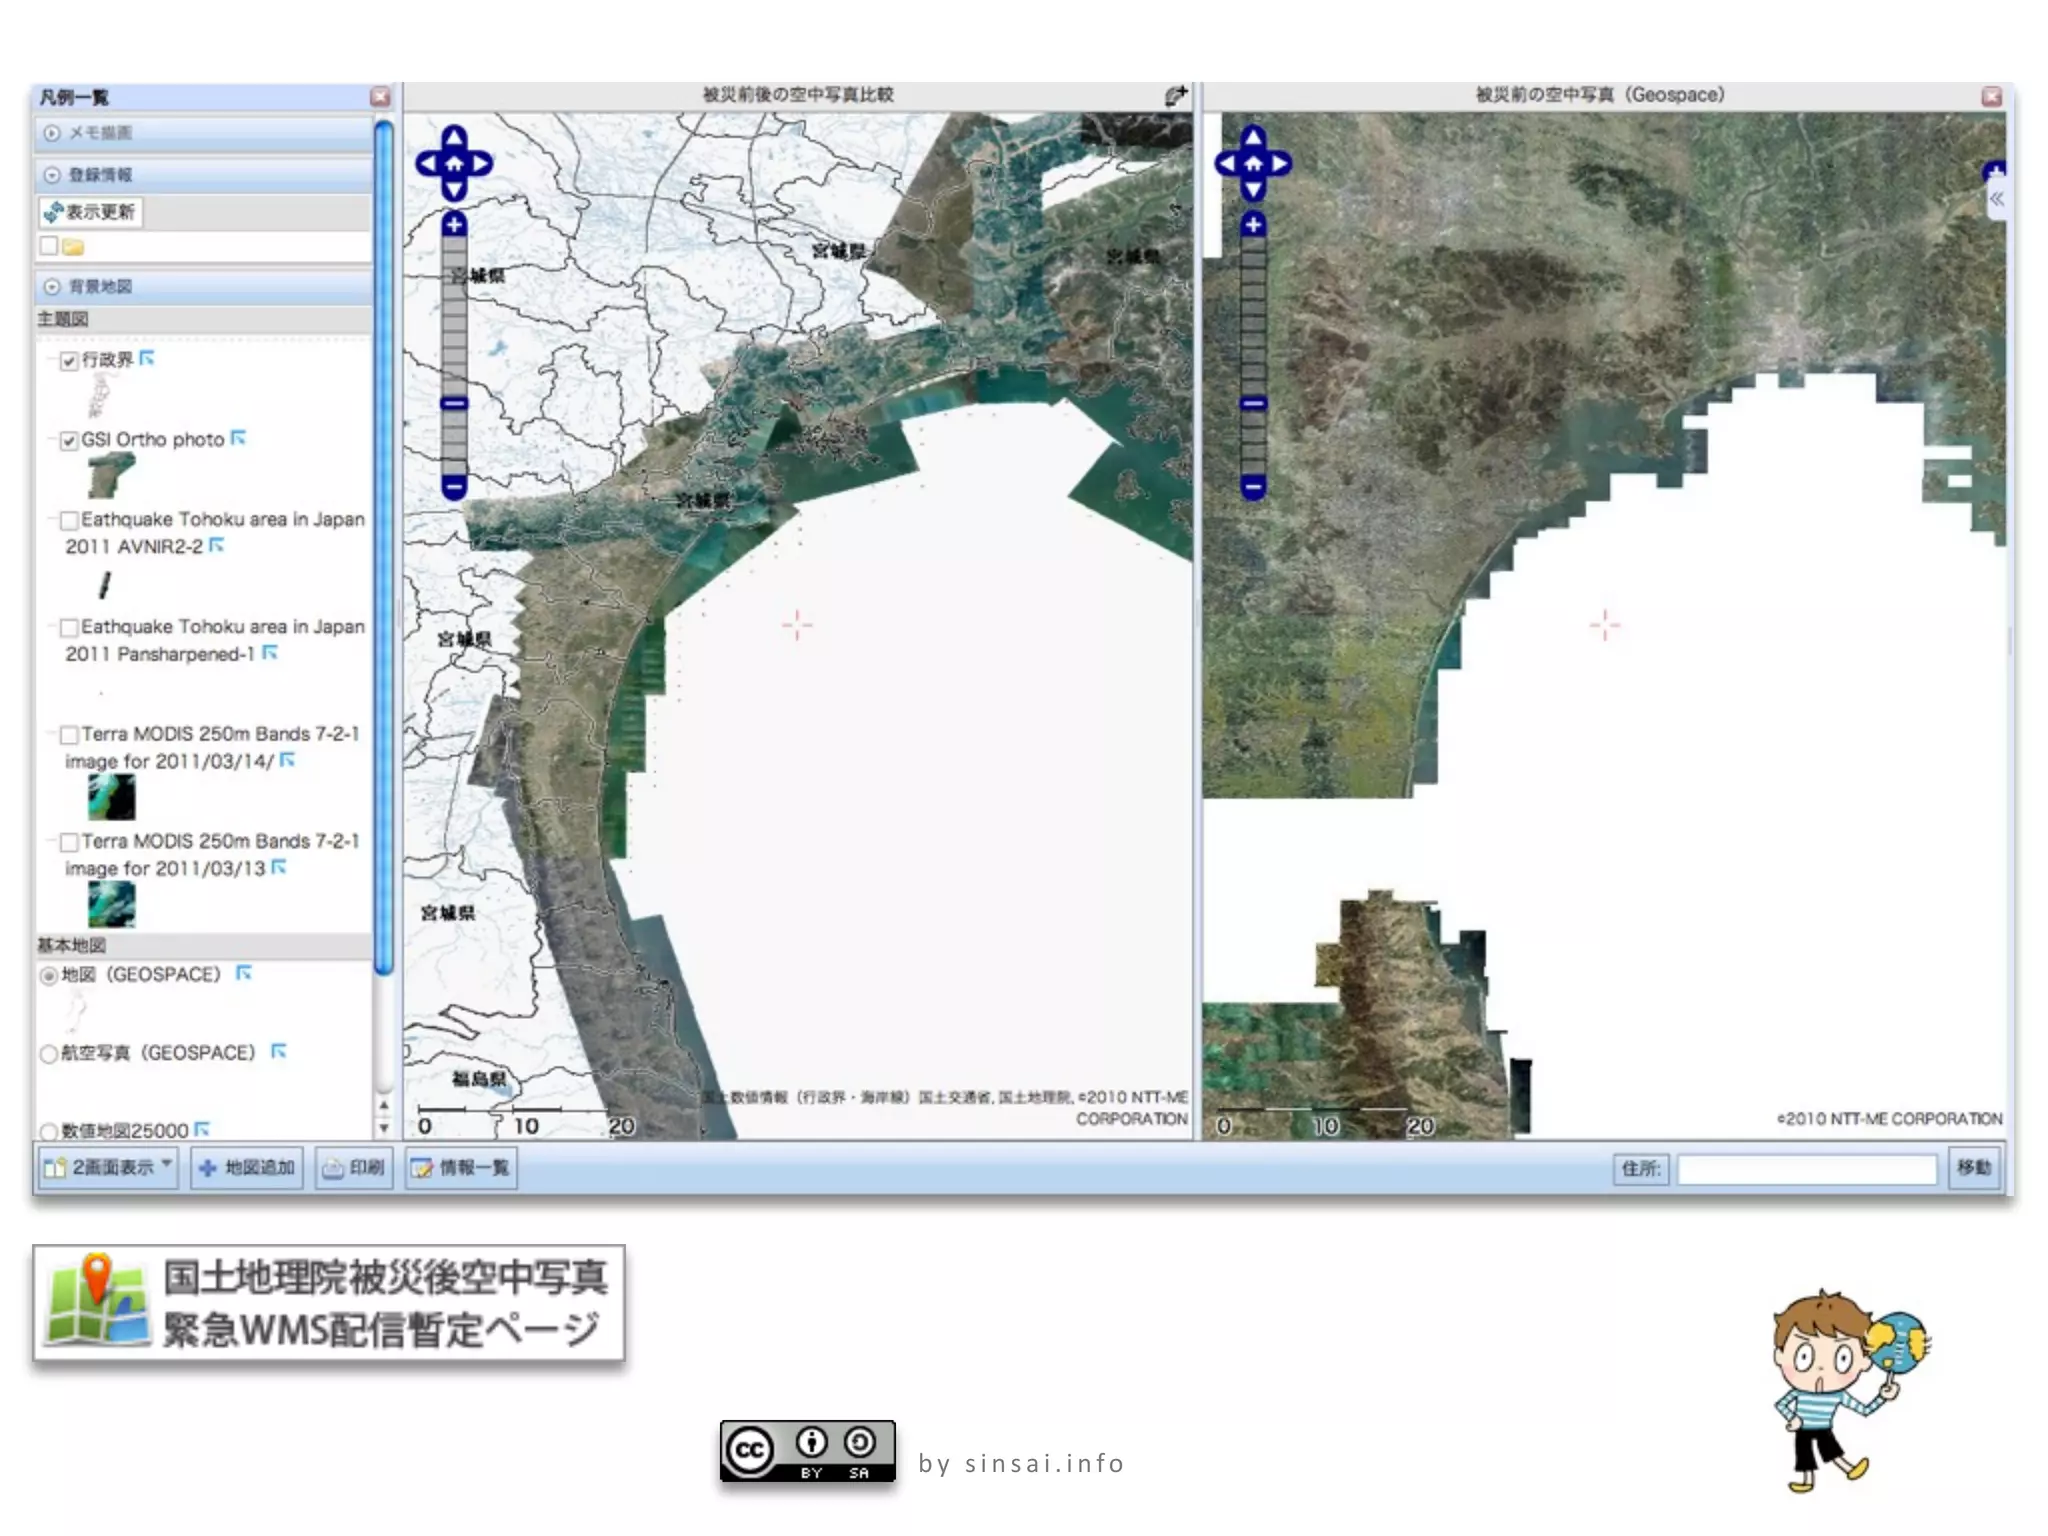Click the zoom-in plus on left map
Viewport: 2048px width, 1536px height.
click(x=454, y=224)
